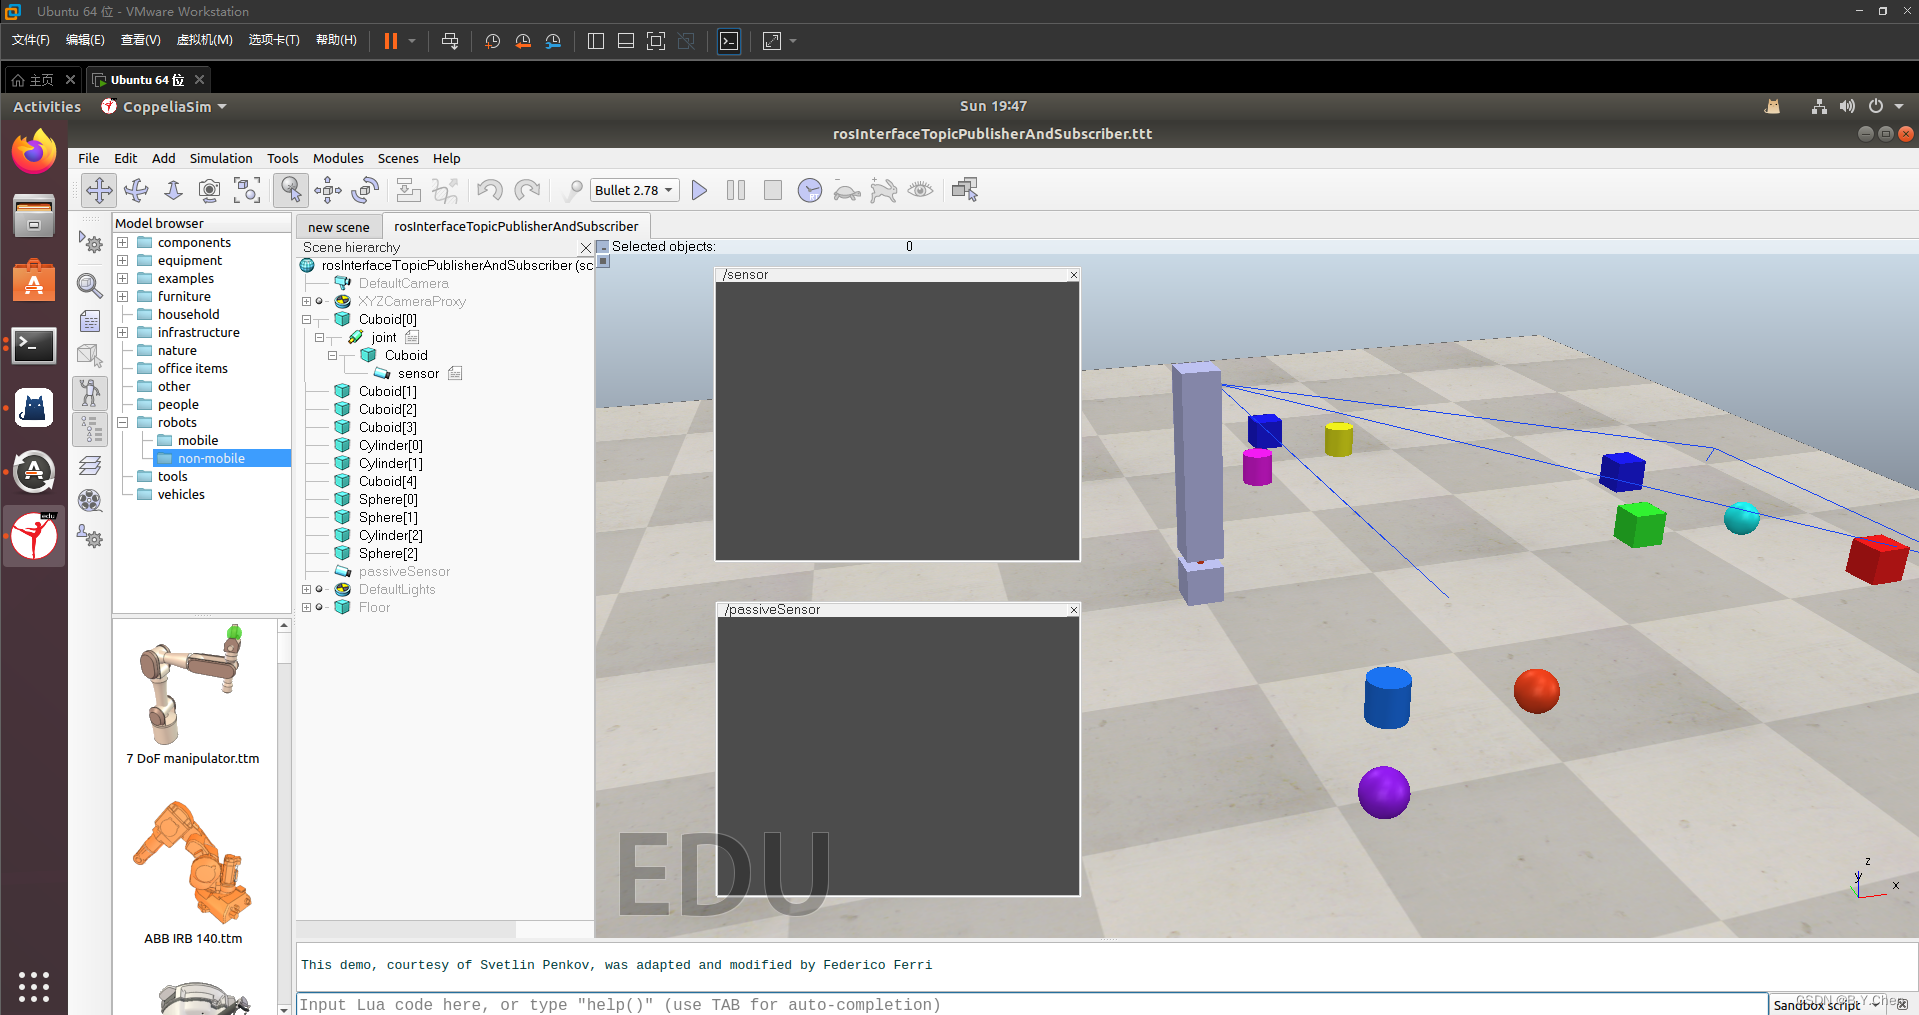1919x1015 pixels.
Task: Select the camera rotate tool
Action: [x=136, y=190]
